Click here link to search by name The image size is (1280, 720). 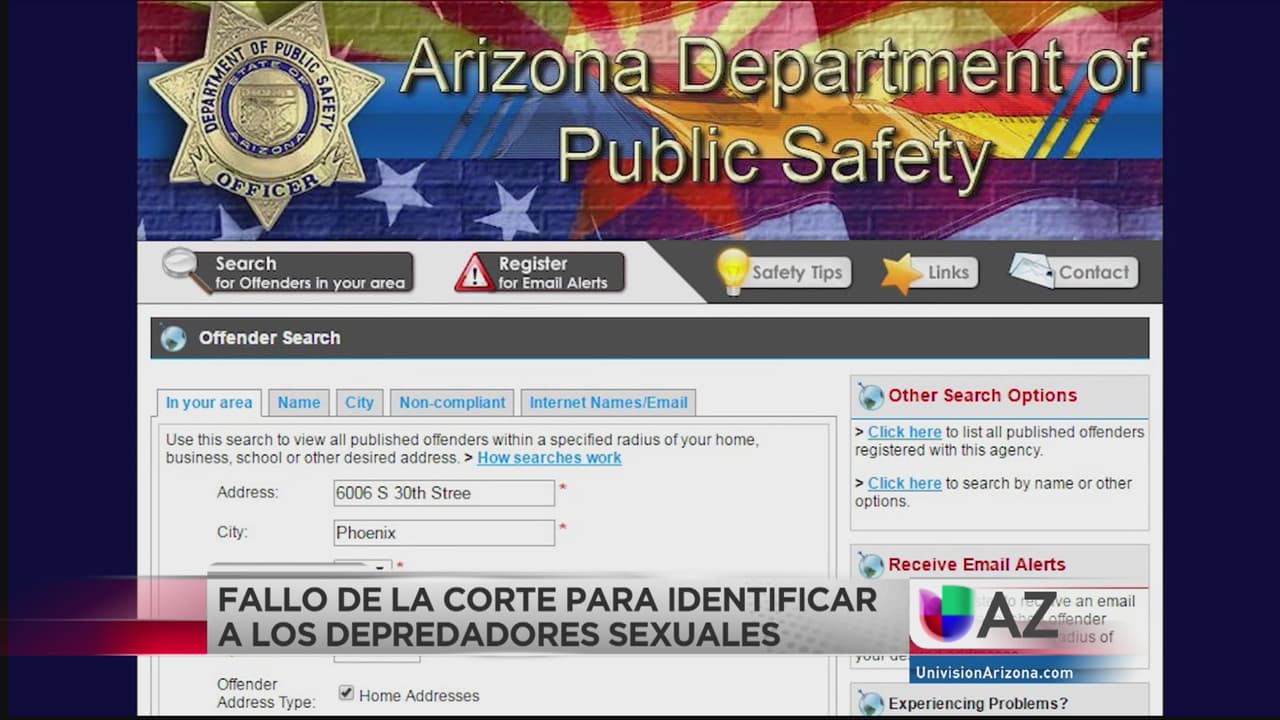[x=904, y=483]
